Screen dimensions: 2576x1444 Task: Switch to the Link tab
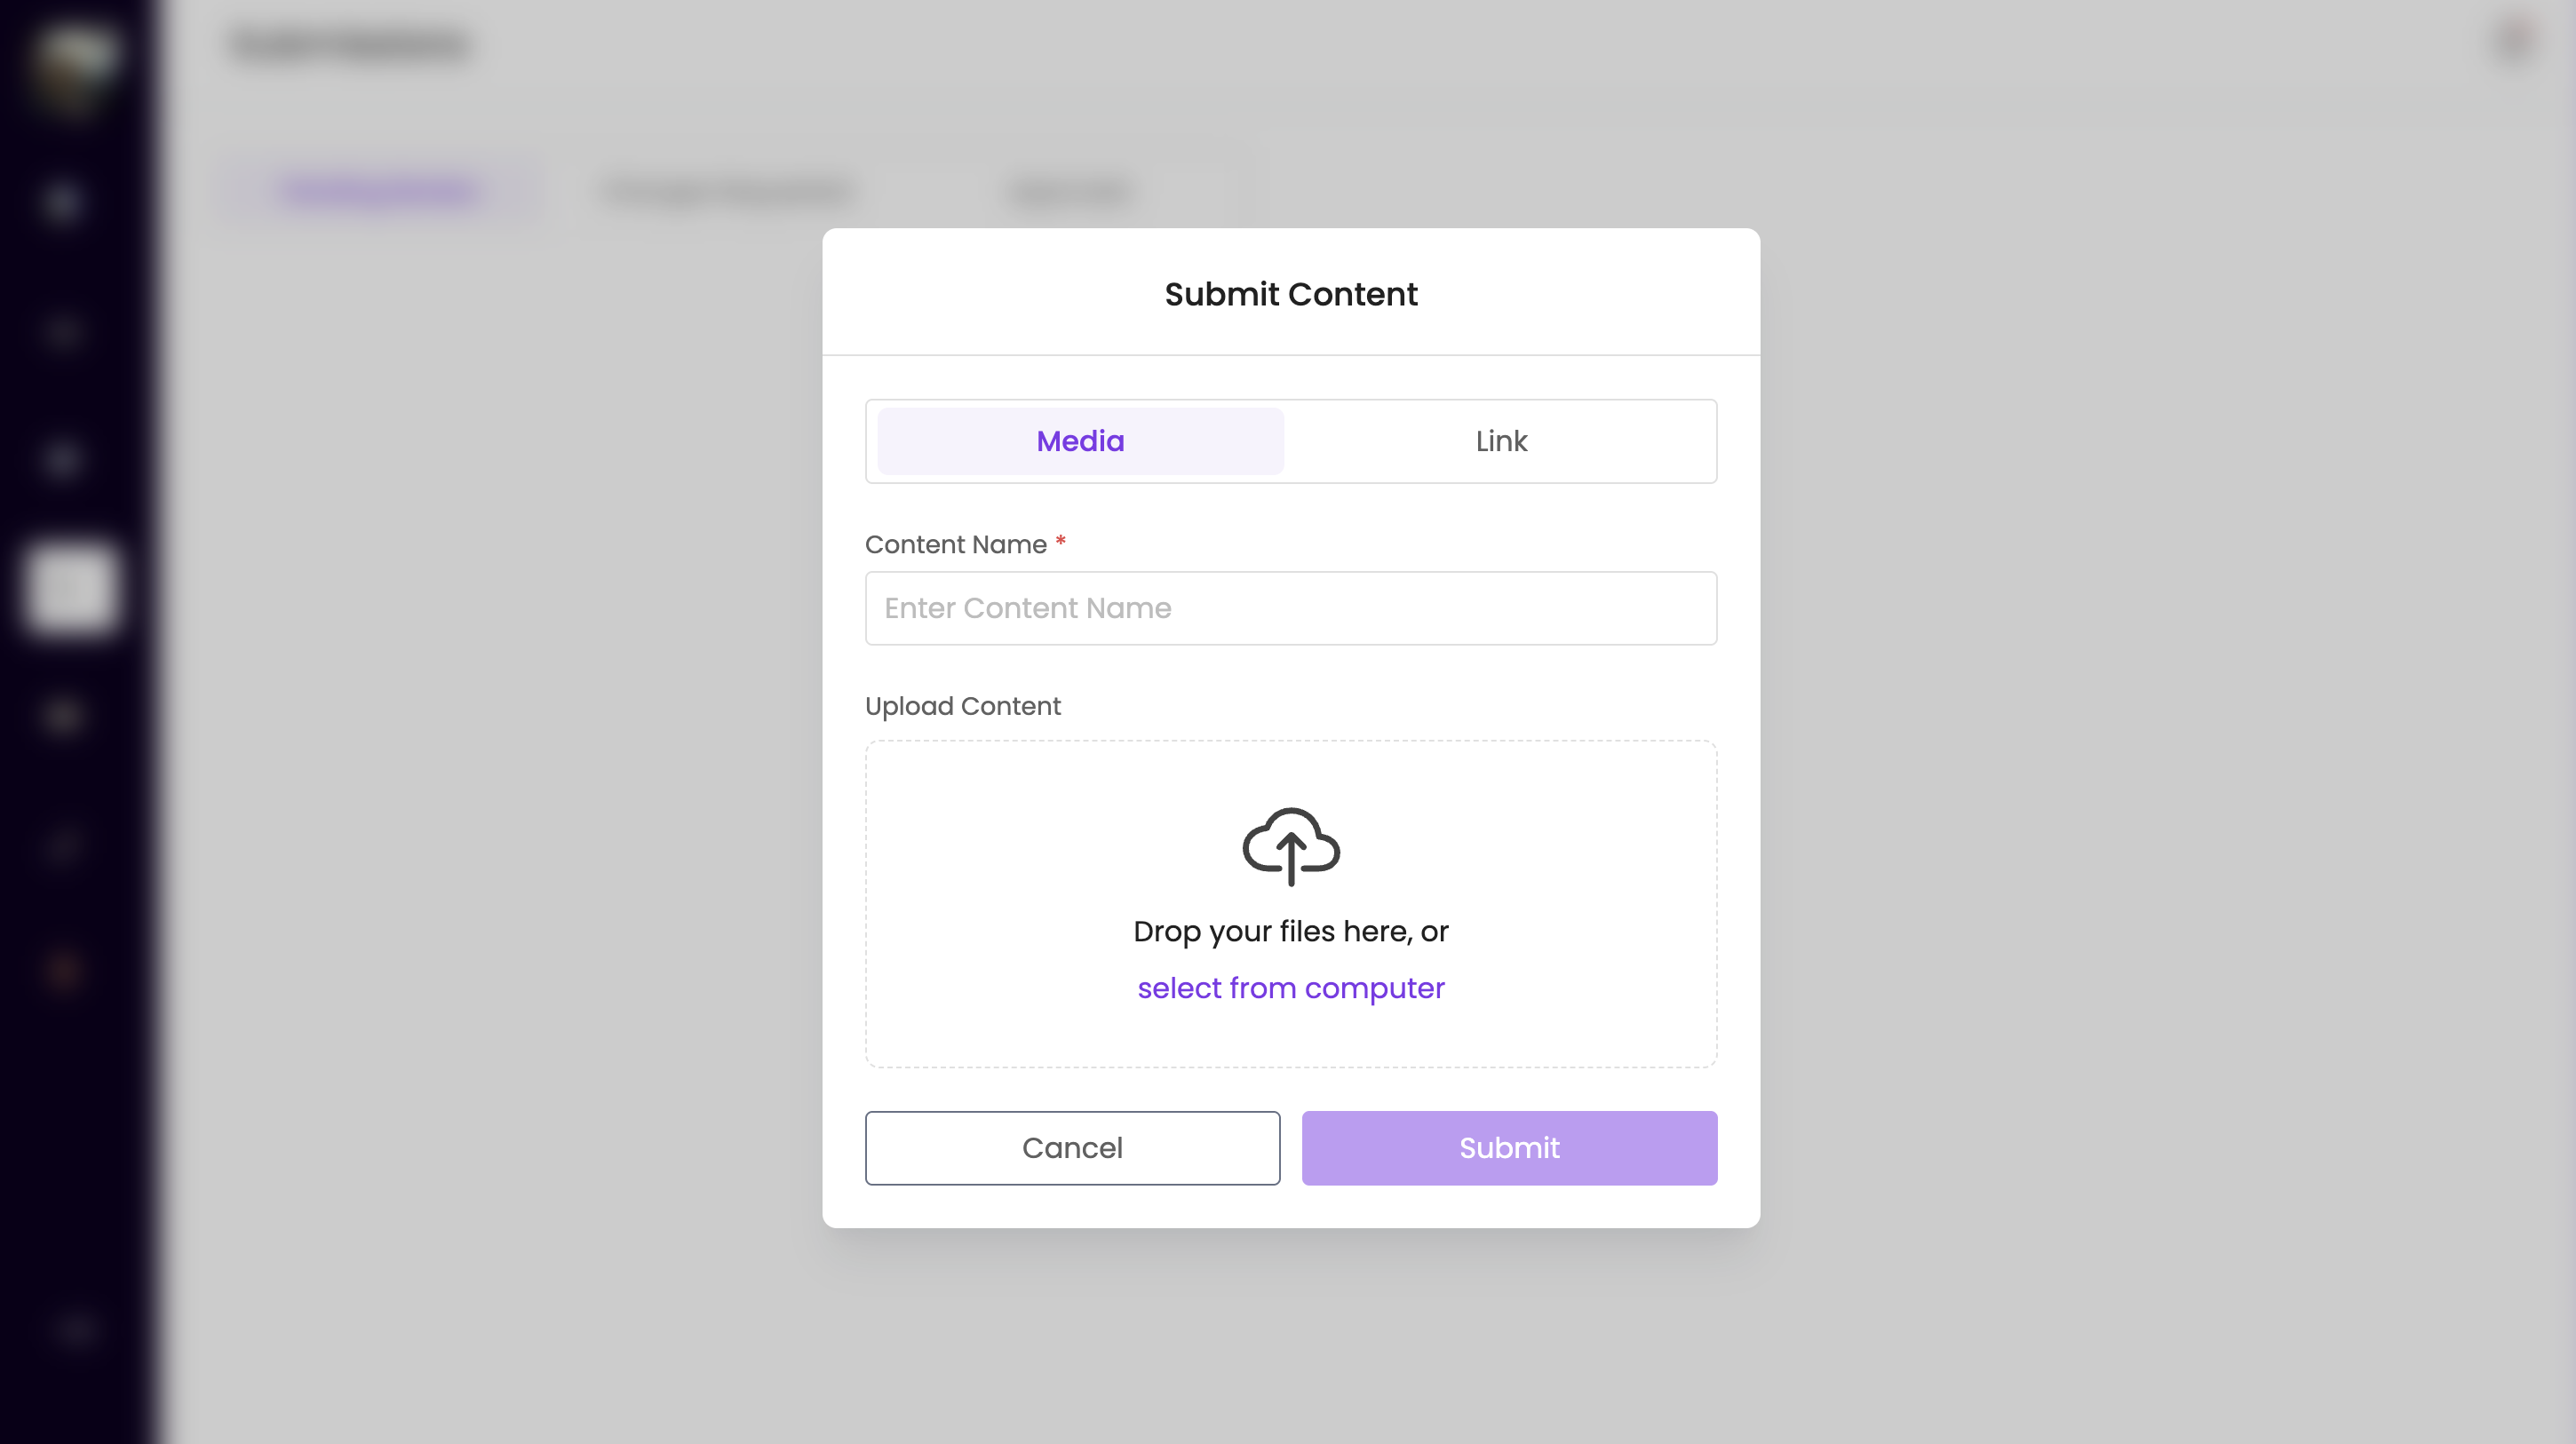point(1501,441)
